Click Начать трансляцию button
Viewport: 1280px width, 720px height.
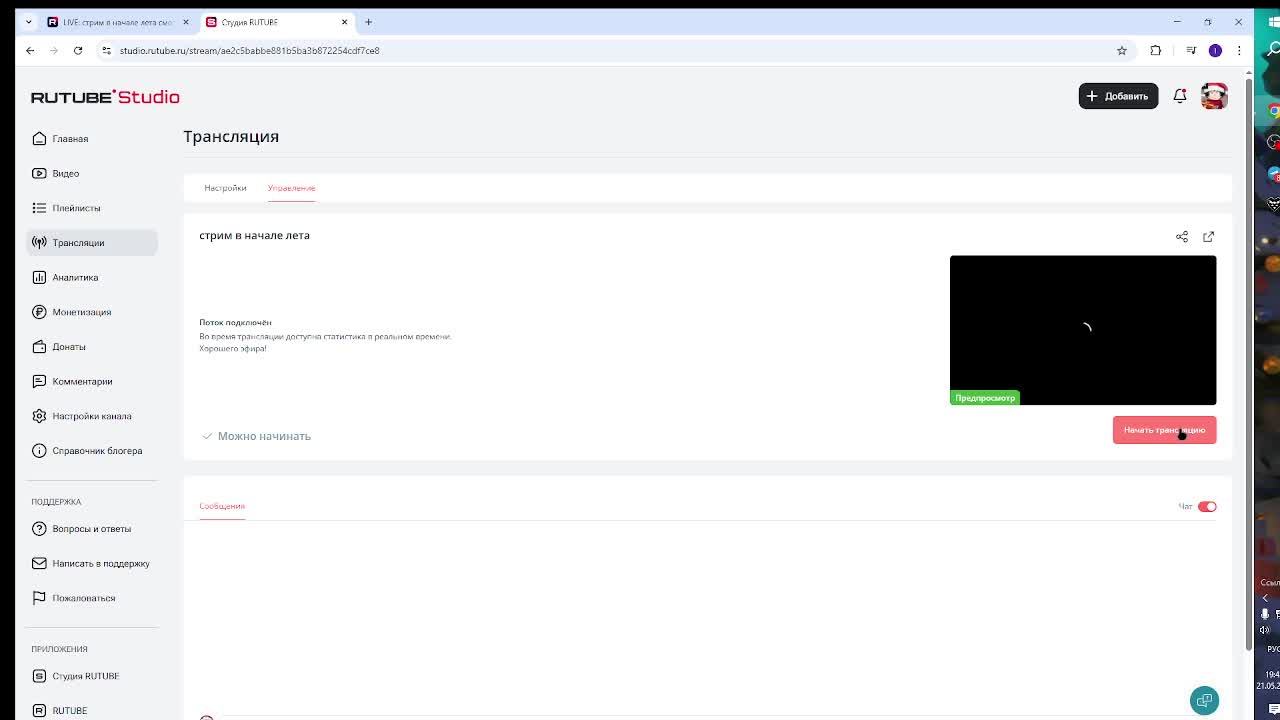[1164, 430]
